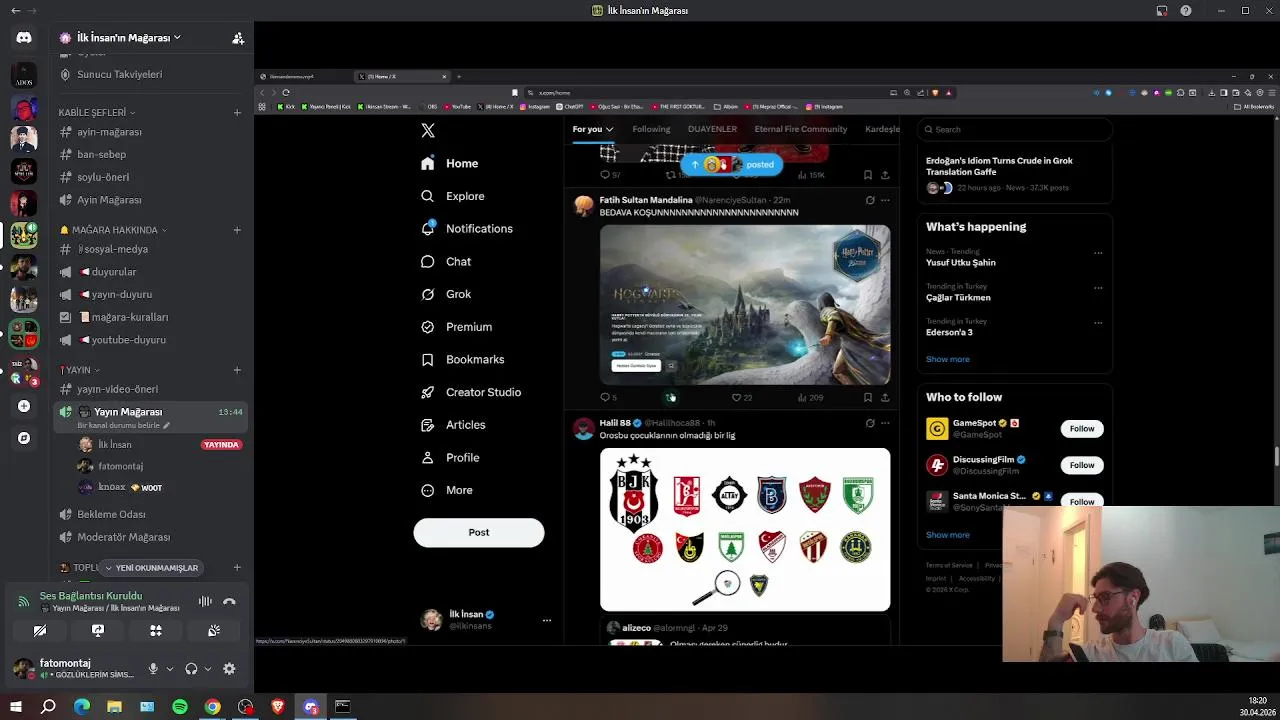This screenshot has width=1280, height=720.
Task: Open Grok in X sidebar
Action: pos(446,294)
